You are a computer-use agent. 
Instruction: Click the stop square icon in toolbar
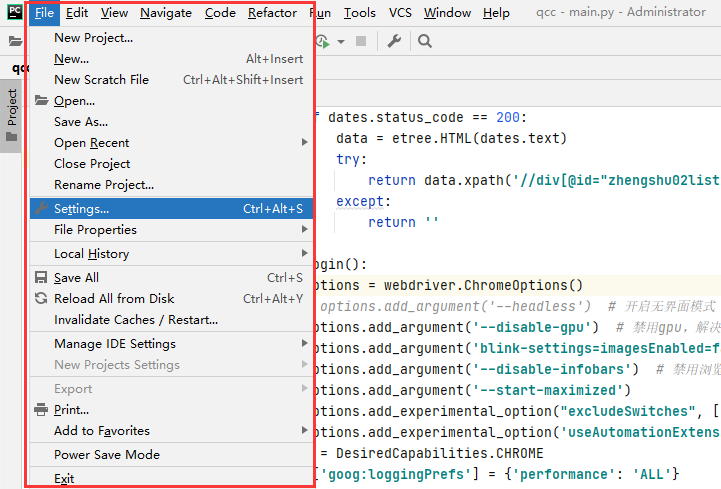click(361, 41)
